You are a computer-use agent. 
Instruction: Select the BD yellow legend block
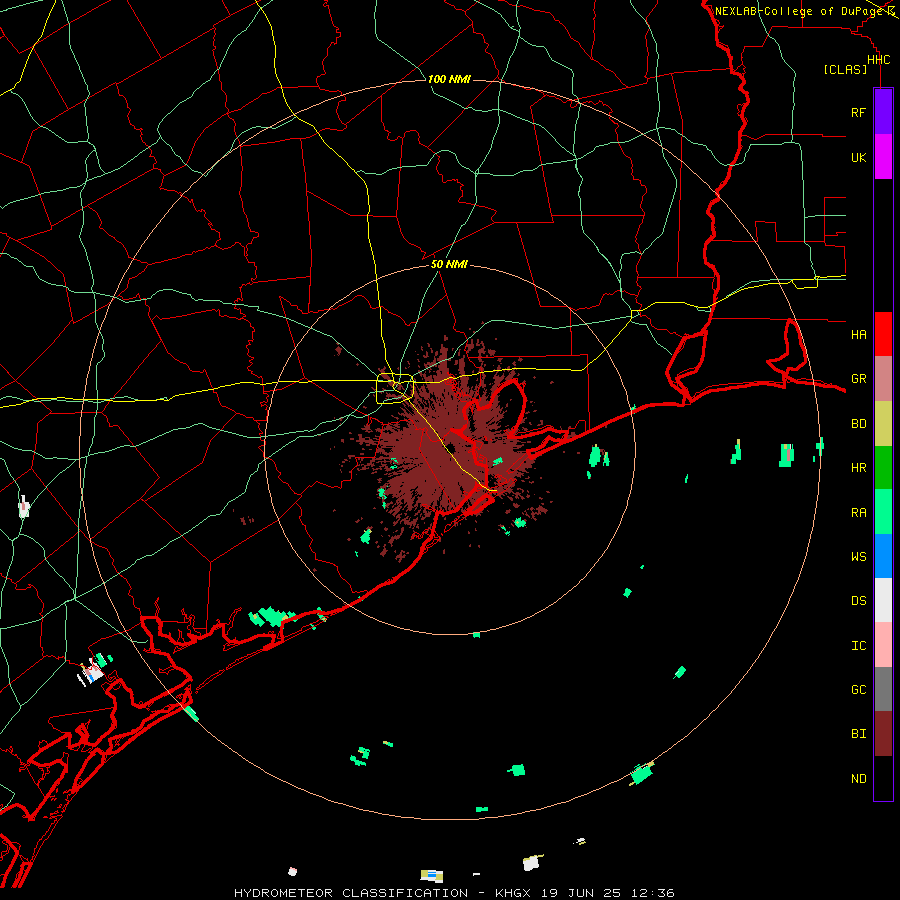883,424
